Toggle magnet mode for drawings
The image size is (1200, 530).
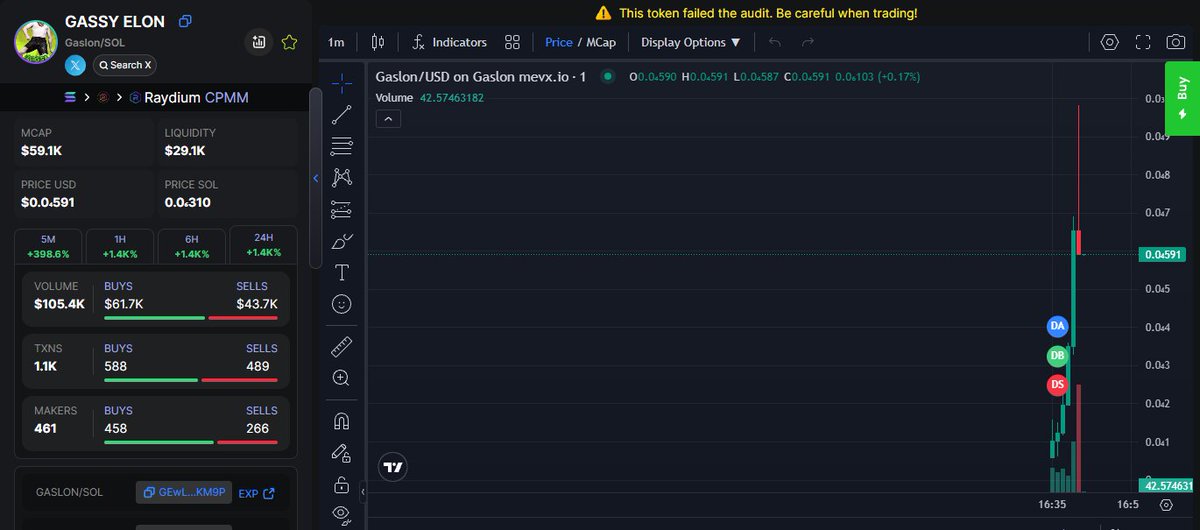pyautogui.click(x=341, y=421)
